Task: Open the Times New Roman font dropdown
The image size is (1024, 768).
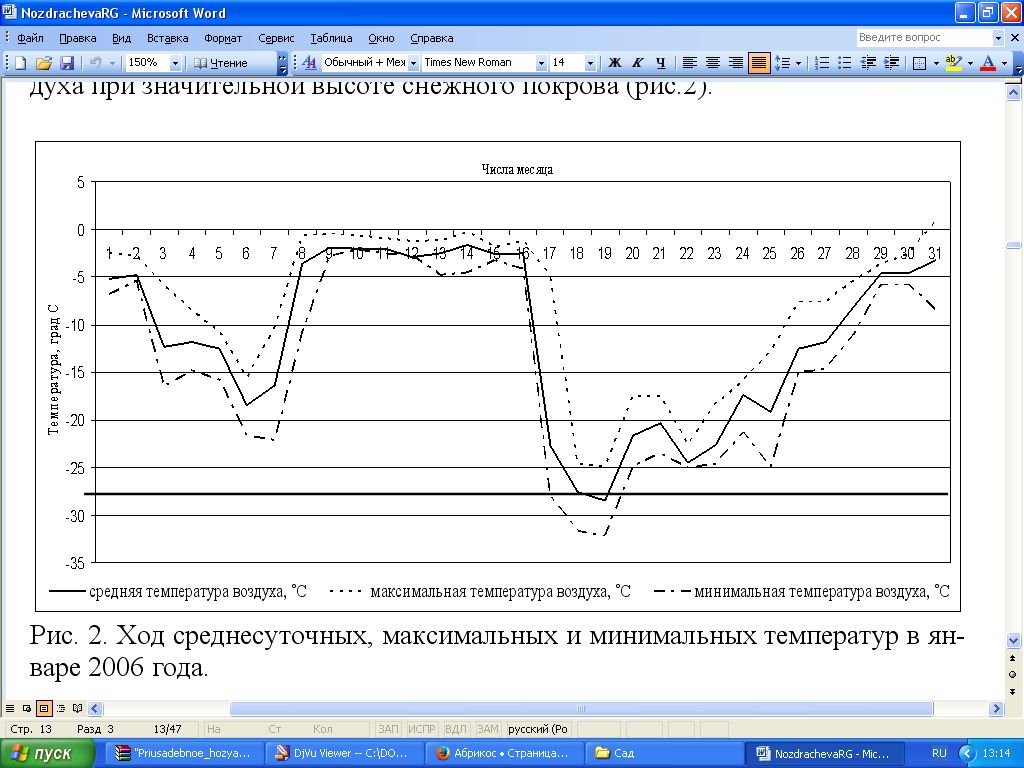Action: (541, 62)
